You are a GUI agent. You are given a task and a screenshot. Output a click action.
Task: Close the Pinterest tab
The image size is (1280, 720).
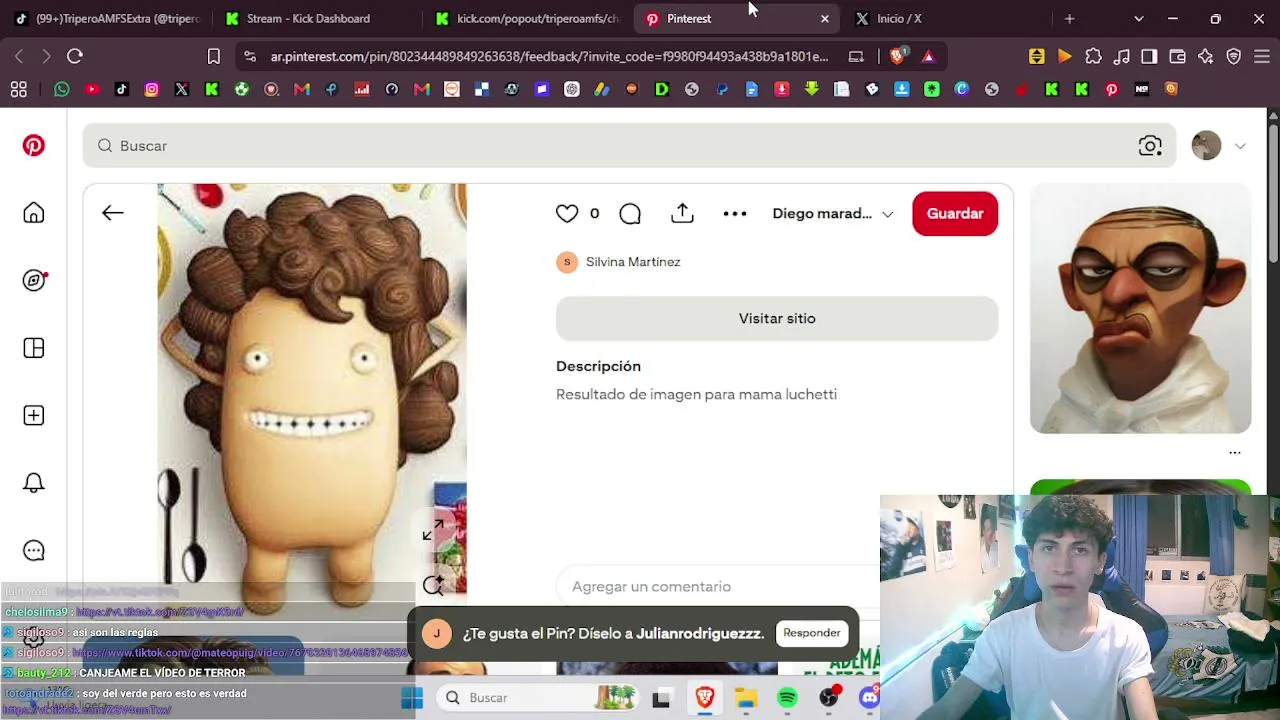click(825, 19)
